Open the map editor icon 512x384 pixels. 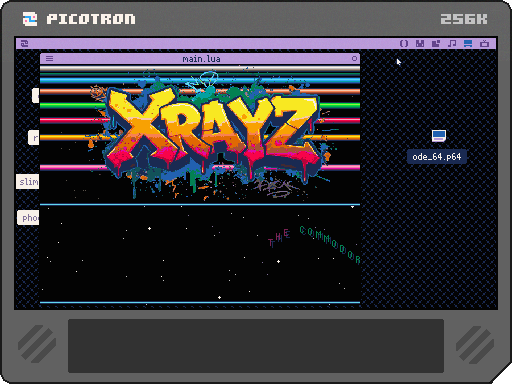click(x=436, y=44)
